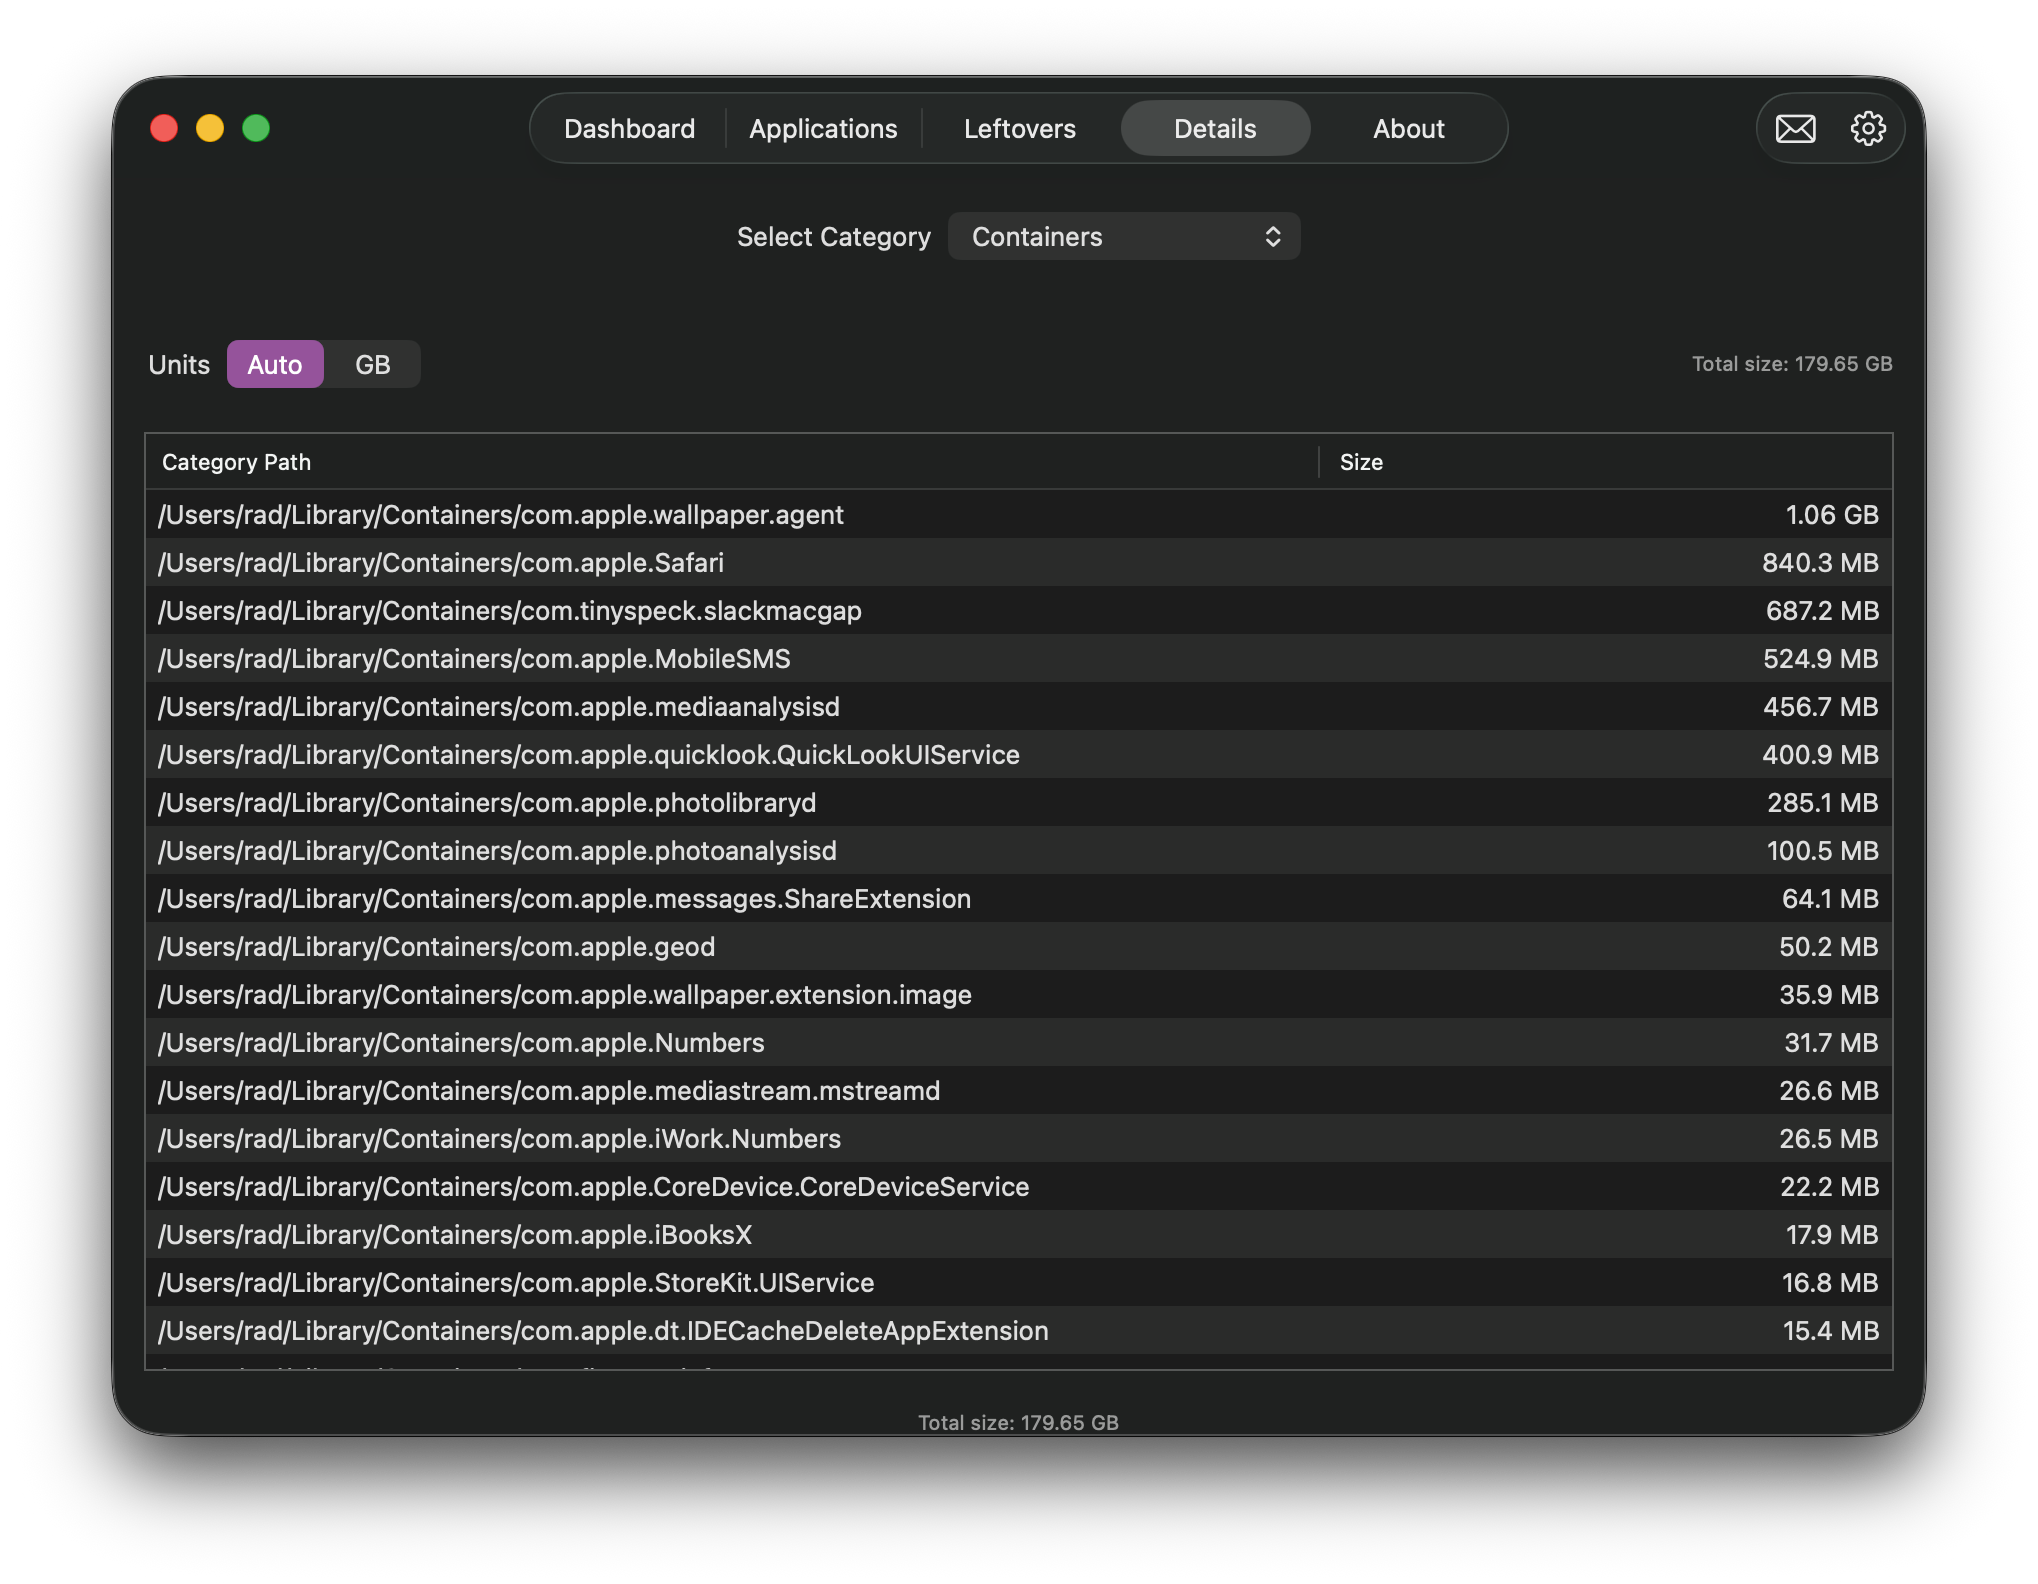Select the com.apple.iWork.Numbers row
This screenshot has width=2038, height=1584.
(1018, 1139)
